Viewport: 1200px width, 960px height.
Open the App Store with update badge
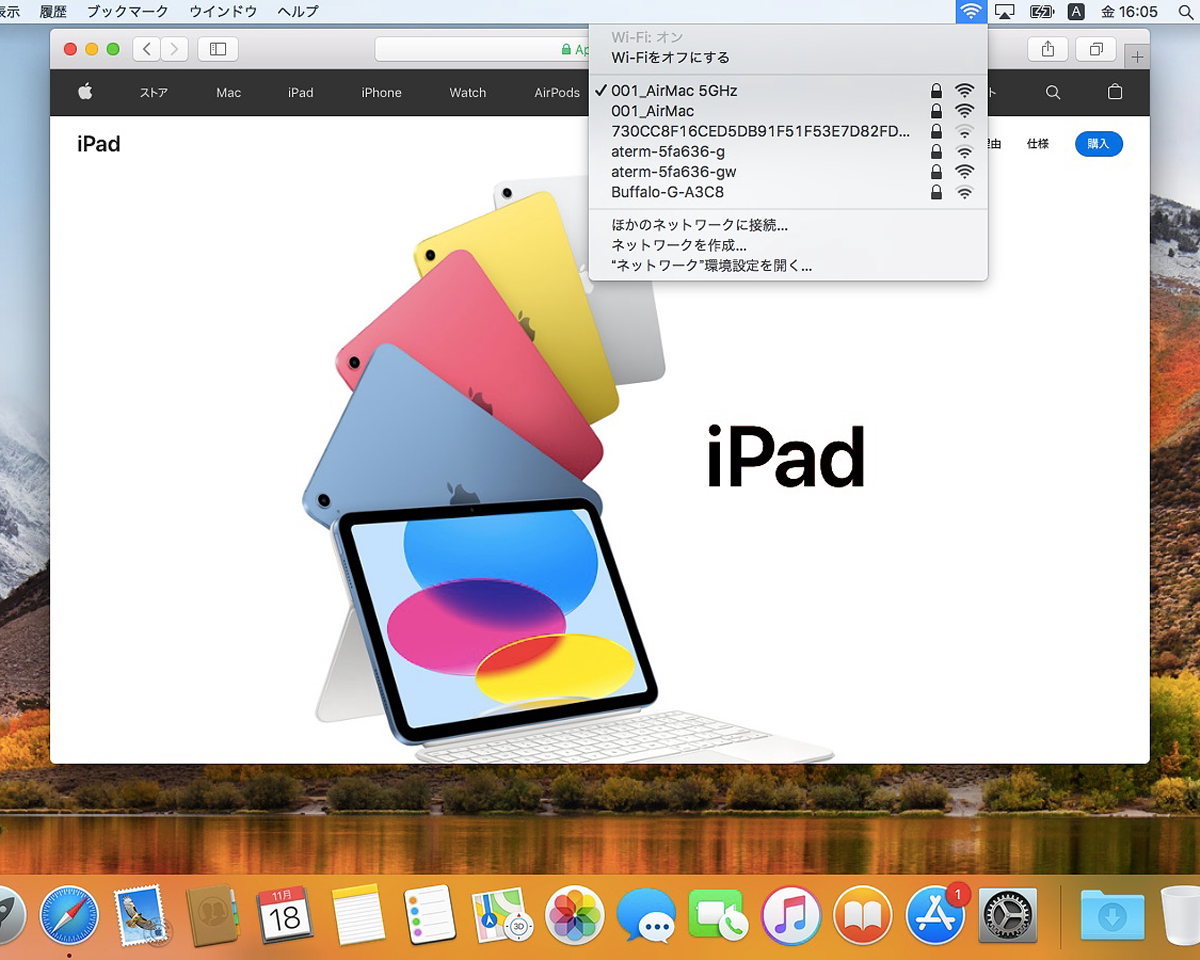(x=935, y=916)
